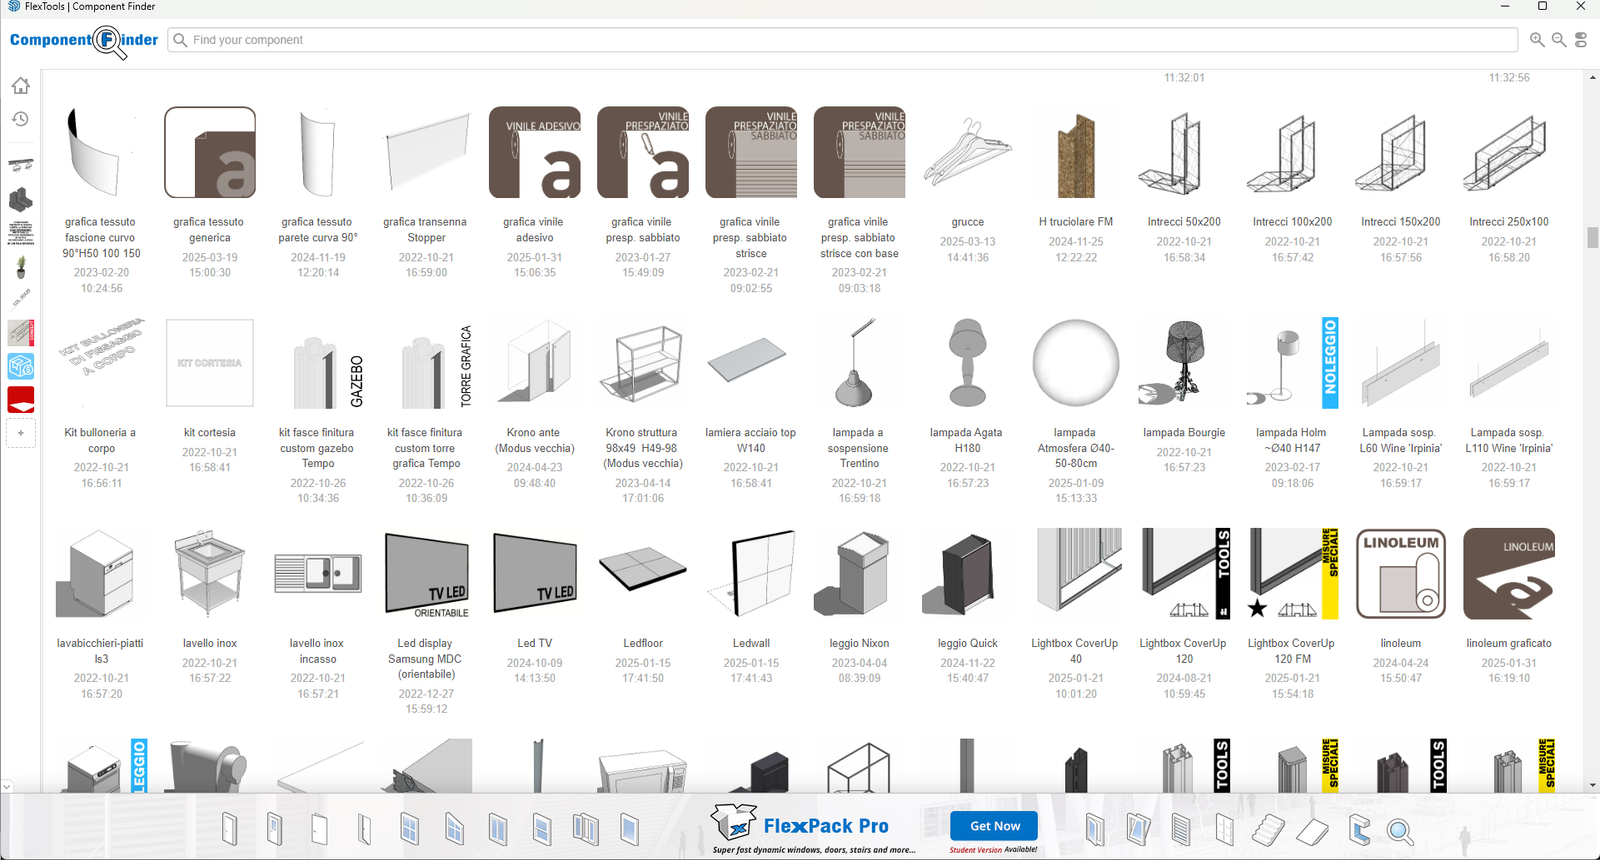Select the plant library in the sidebar
This screenshot has width=1600, height=860.
pyautogui.click(x=21, y=267)
